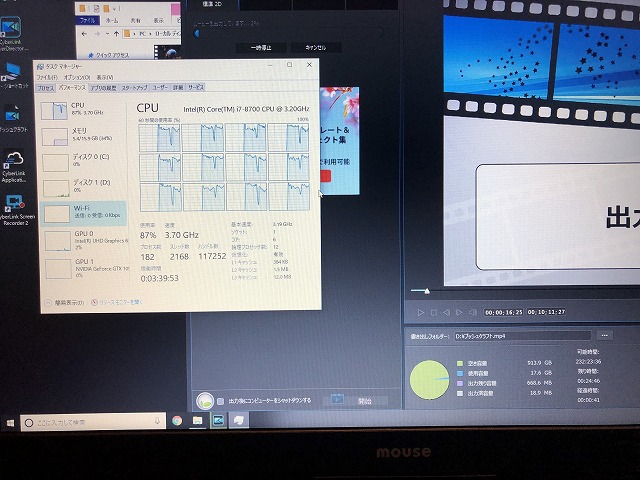Click first CPU core graph
The width and height of the screenshot is (640, 480).
(160, 138)
